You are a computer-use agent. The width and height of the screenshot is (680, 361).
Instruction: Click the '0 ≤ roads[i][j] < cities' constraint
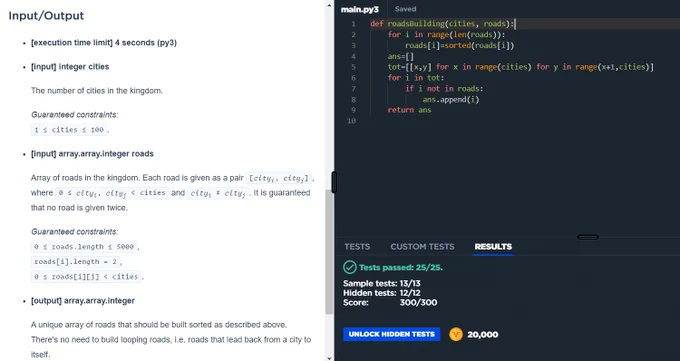[x=86, y=276]
